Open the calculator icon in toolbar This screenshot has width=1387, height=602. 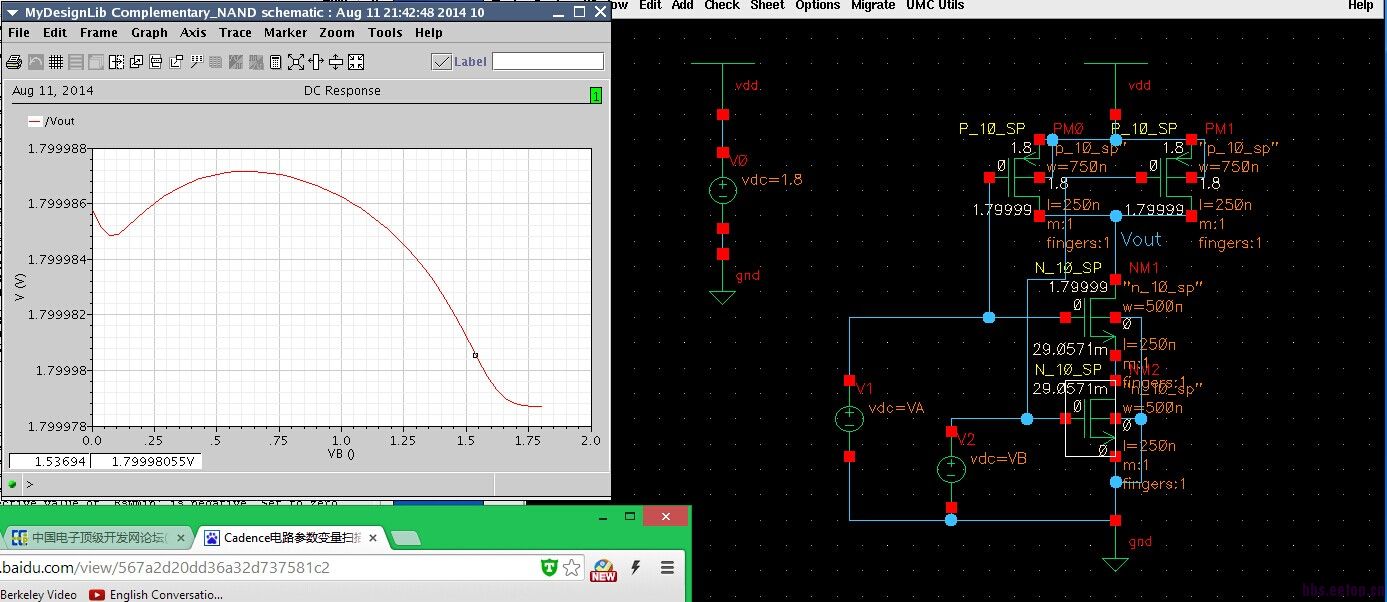[276, 62]
